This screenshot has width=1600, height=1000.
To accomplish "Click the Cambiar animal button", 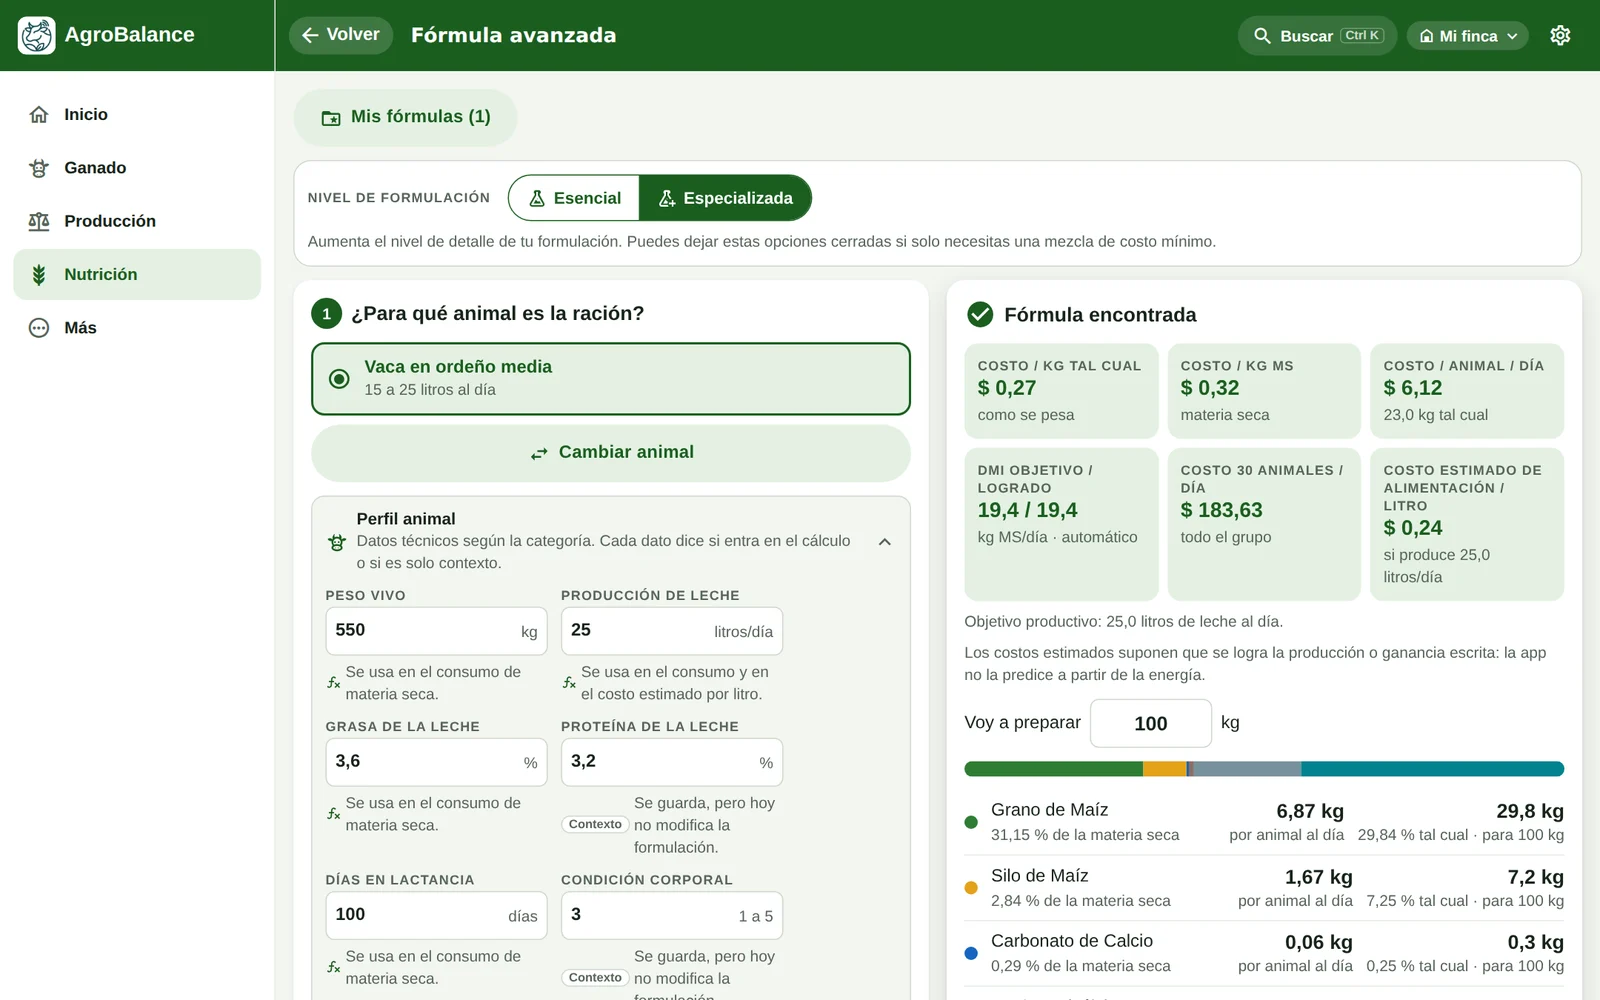I will click(x=611, y=453).
